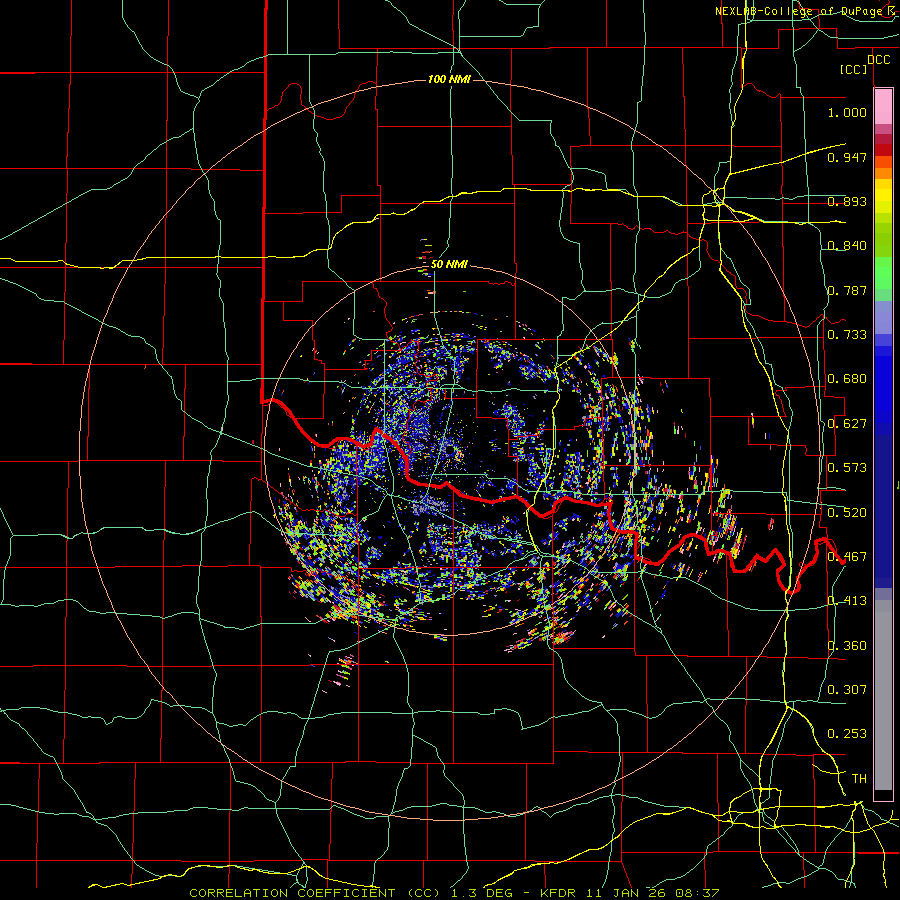Click the 0.520 legend value
Image resolution: width=900 pixels, height=900 pixels.
point(847,513)
